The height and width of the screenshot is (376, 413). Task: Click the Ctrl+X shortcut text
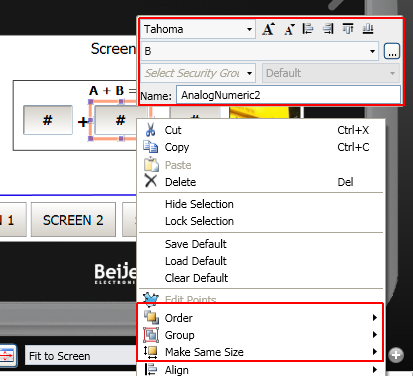(353, 130)
